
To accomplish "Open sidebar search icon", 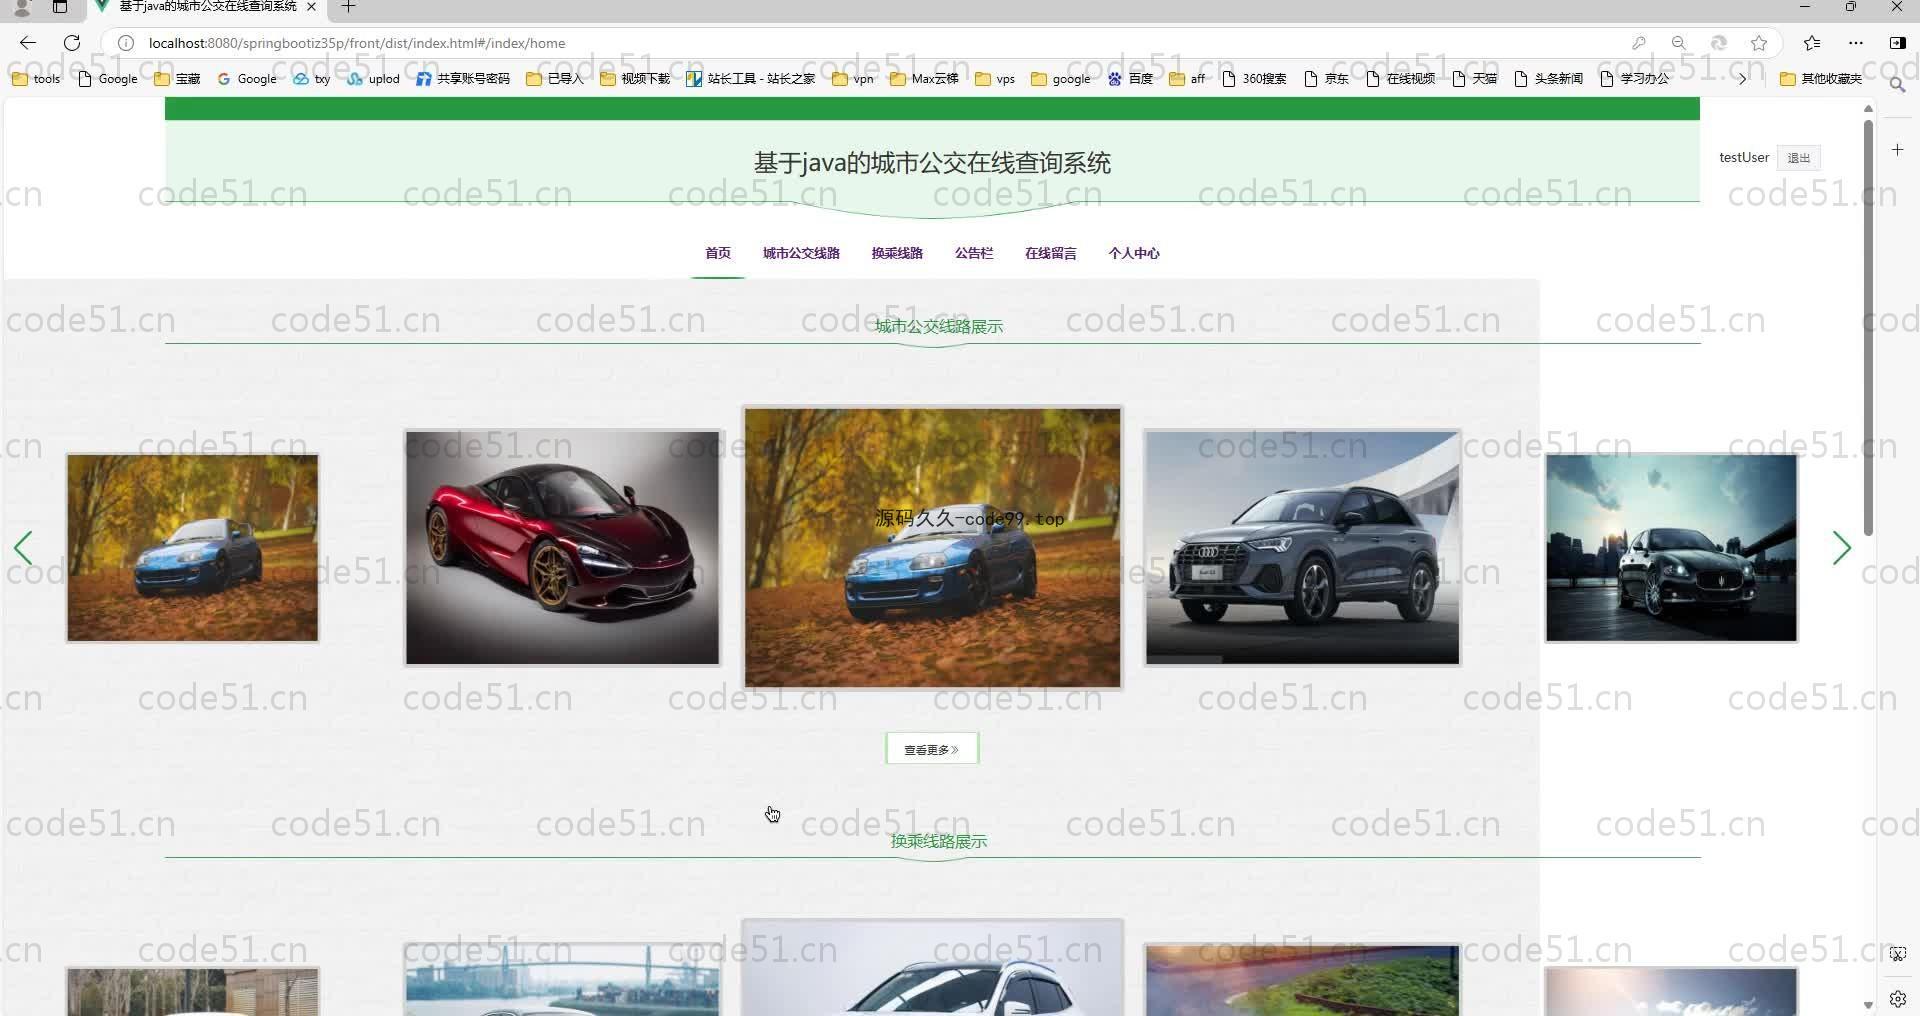I will coord(1897,85).
